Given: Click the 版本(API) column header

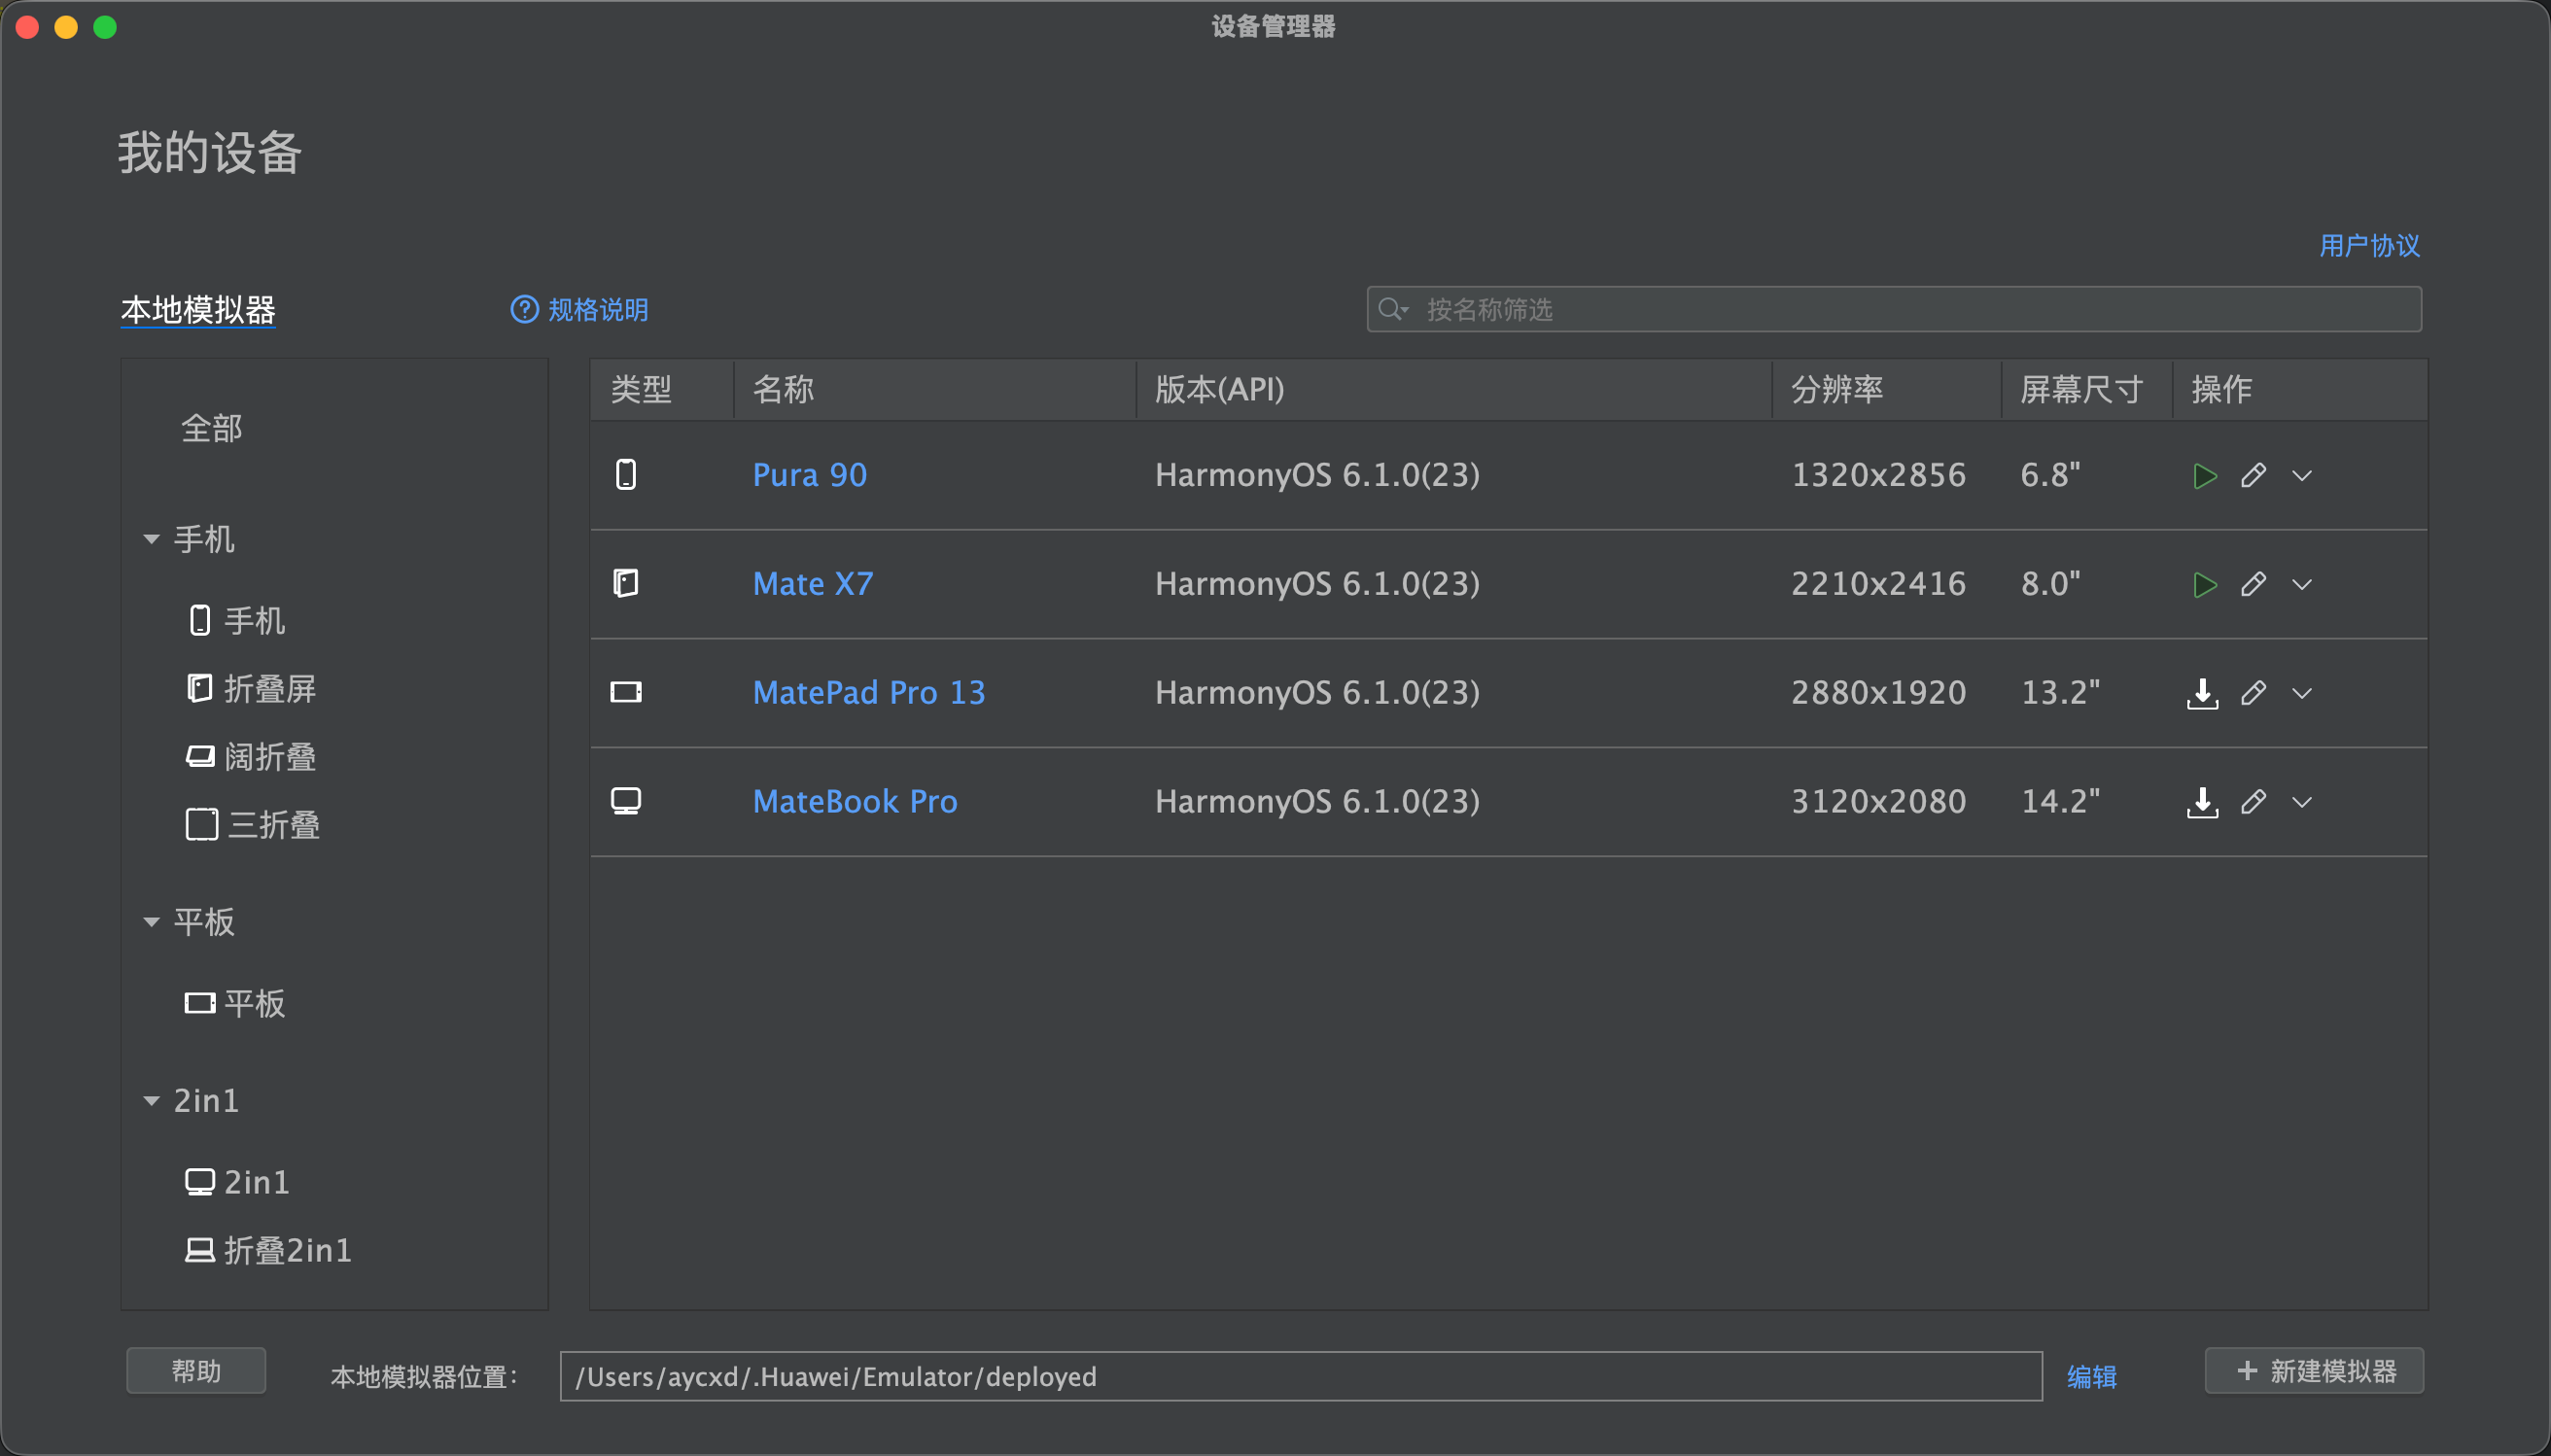Looking at the screenshot, I should click(x=1454, y=390).
